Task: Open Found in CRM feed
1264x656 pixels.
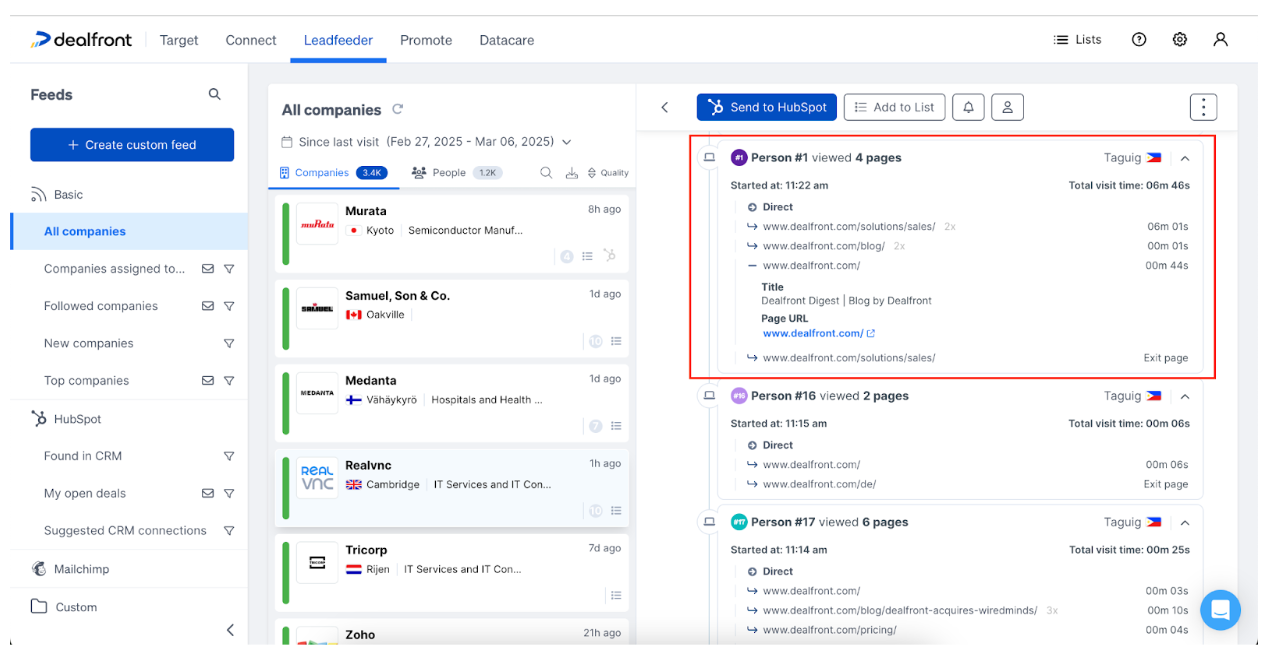Action: click(83, 456)
